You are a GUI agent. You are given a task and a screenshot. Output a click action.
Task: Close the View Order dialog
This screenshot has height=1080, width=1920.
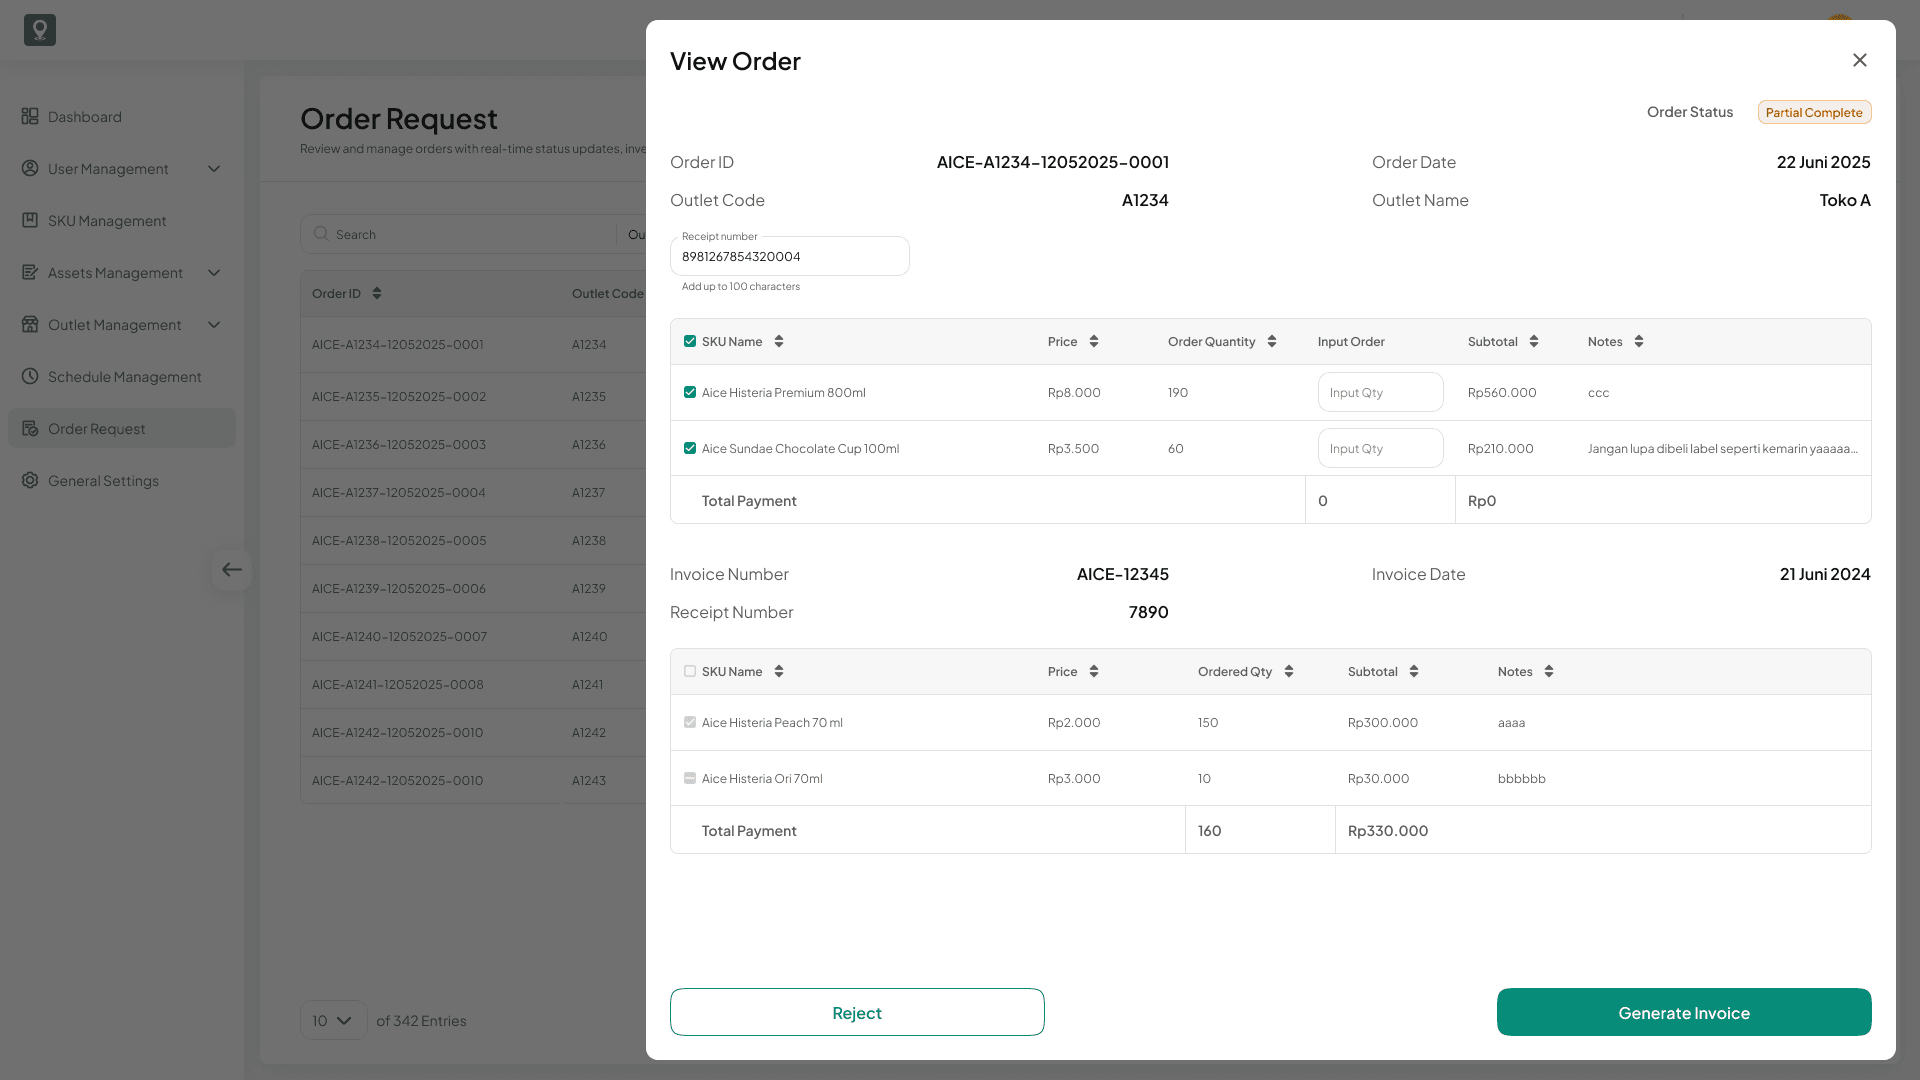[x=1860, y=60]
